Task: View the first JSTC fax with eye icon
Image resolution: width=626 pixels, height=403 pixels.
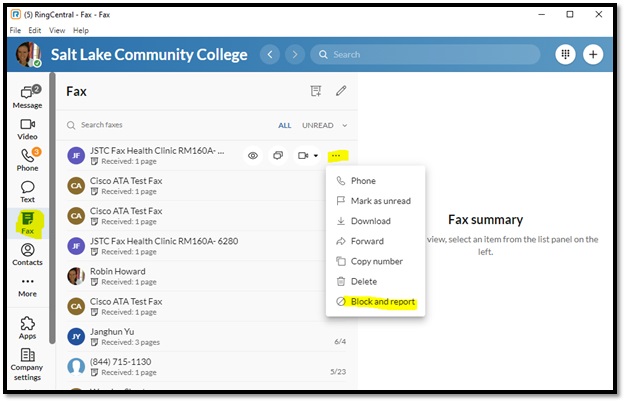Action: [x=253, y=156]
